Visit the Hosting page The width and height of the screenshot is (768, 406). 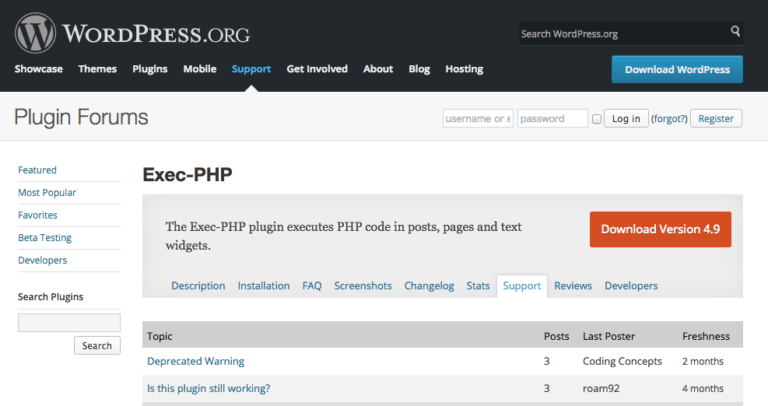[x=464, y=69]
